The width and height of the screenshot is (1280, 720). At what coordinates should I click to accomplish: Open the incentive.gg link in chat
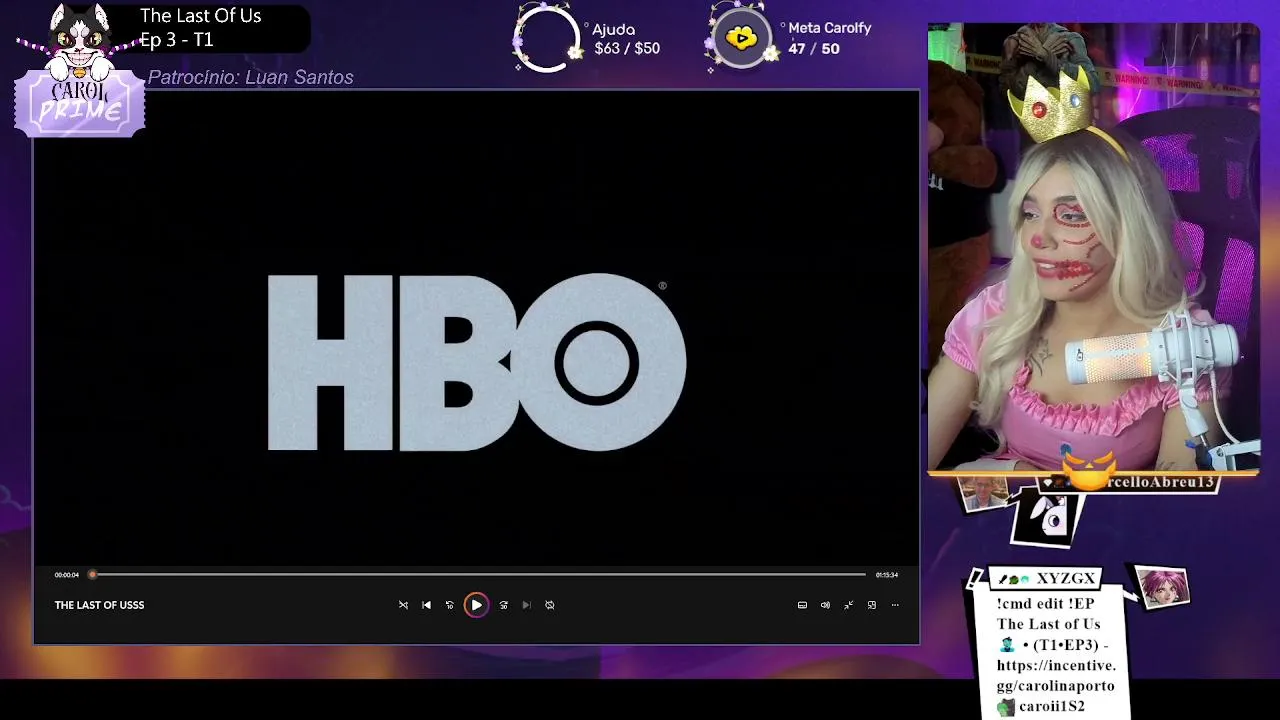[x=1056, y=675]
